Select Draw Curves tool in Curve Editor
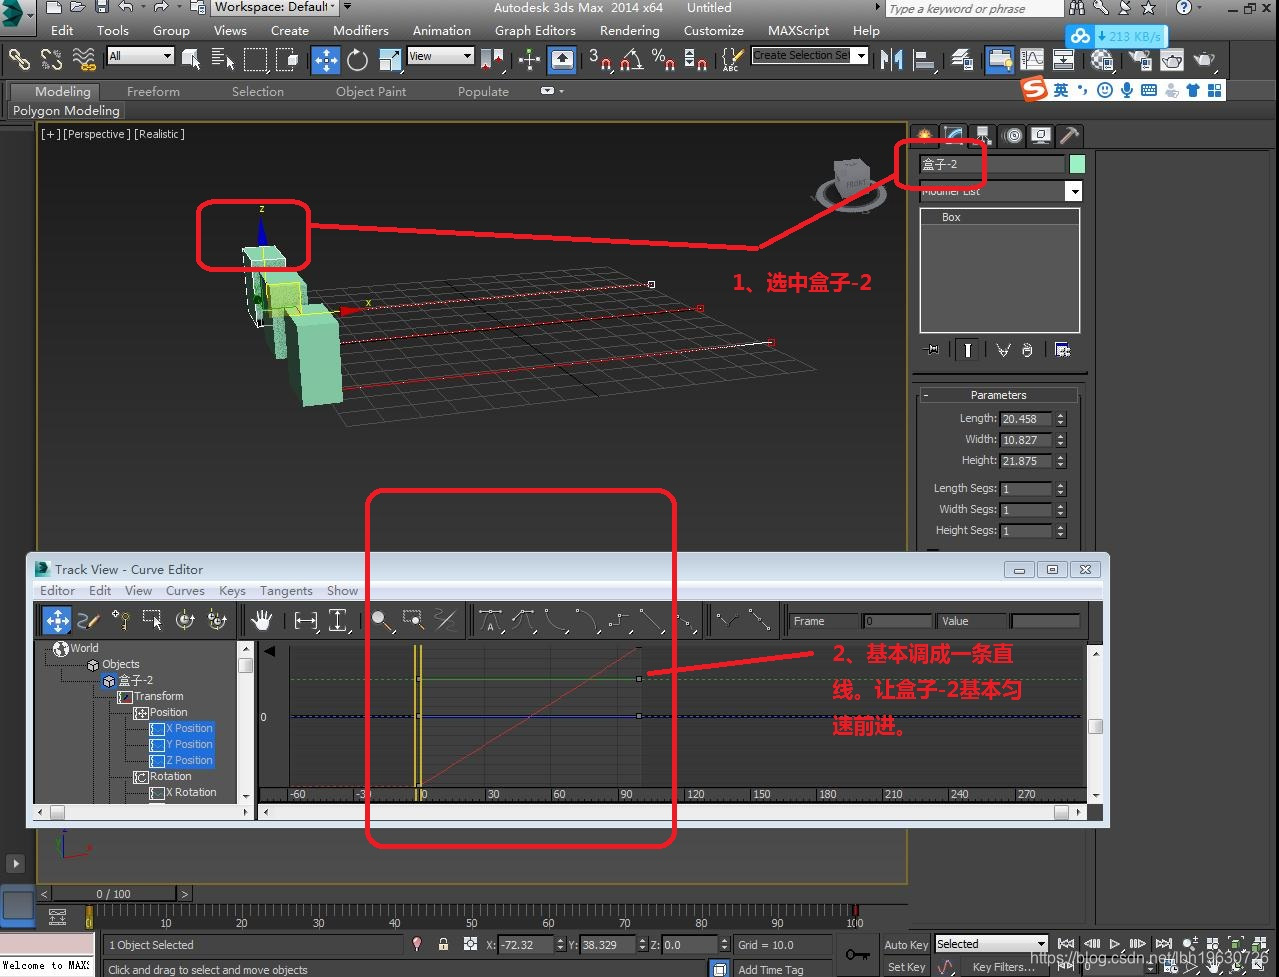 (x=89, y=621)
